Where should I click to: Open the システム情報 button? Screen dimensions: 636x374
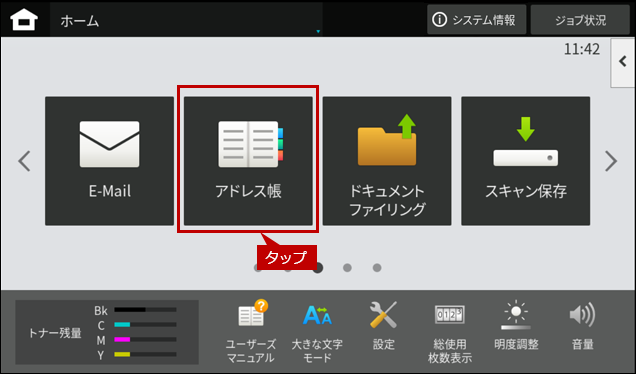click(477, 20)
